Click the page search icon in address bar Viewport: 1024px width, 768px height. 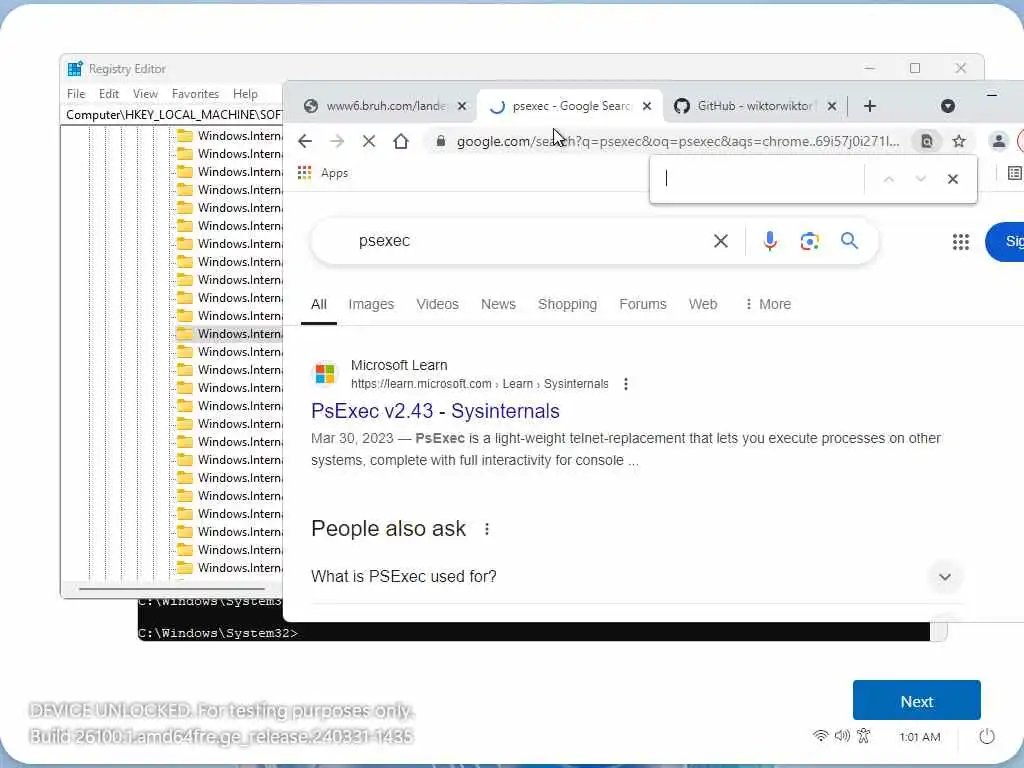927,141
